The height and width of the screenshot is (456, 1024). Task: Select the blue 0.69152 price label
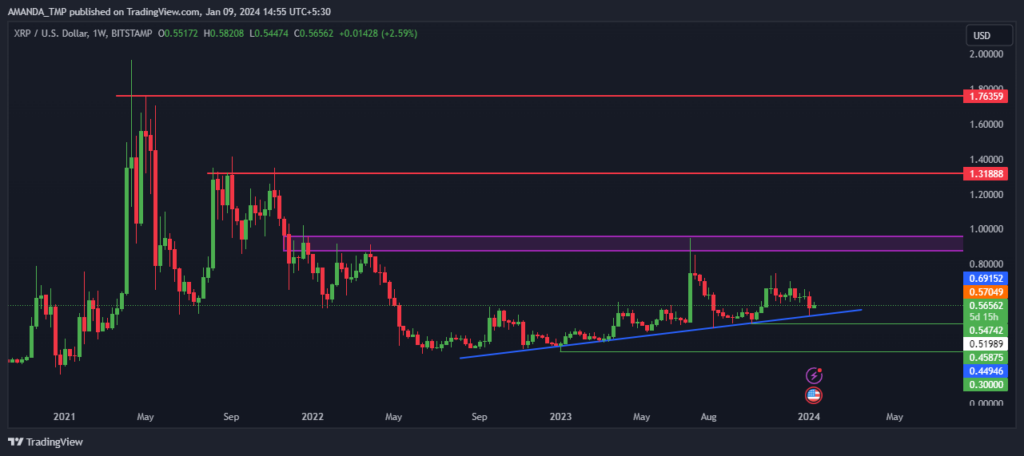pos(985,278)
